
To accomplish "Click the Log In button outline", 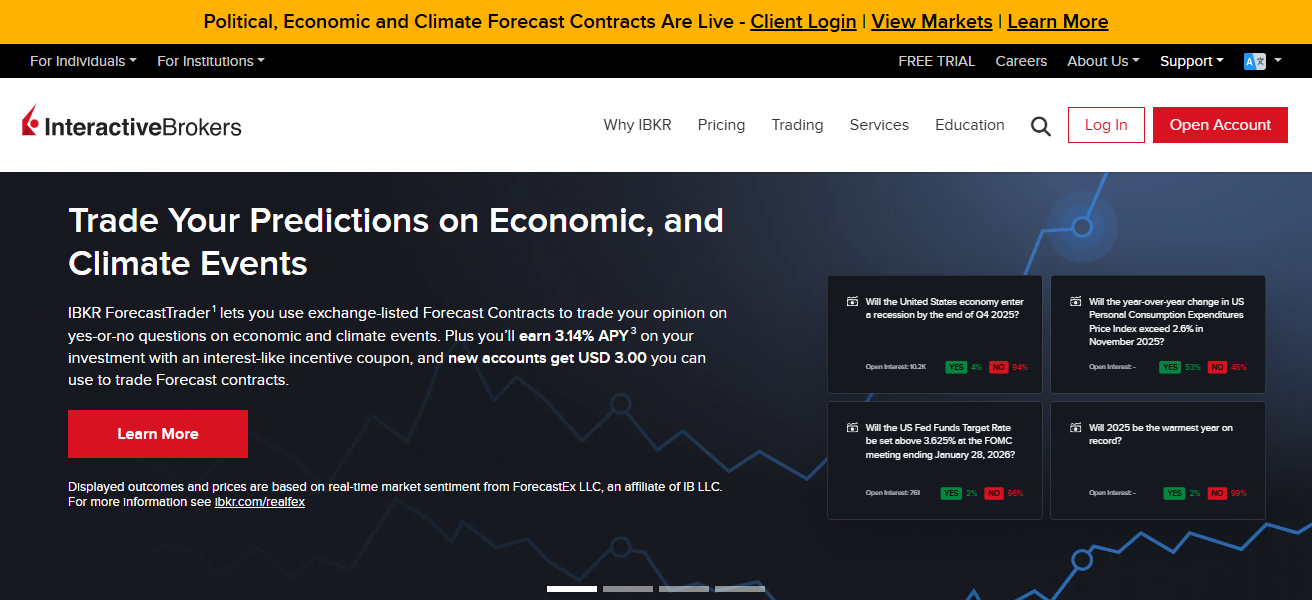I will (1106, 125).
